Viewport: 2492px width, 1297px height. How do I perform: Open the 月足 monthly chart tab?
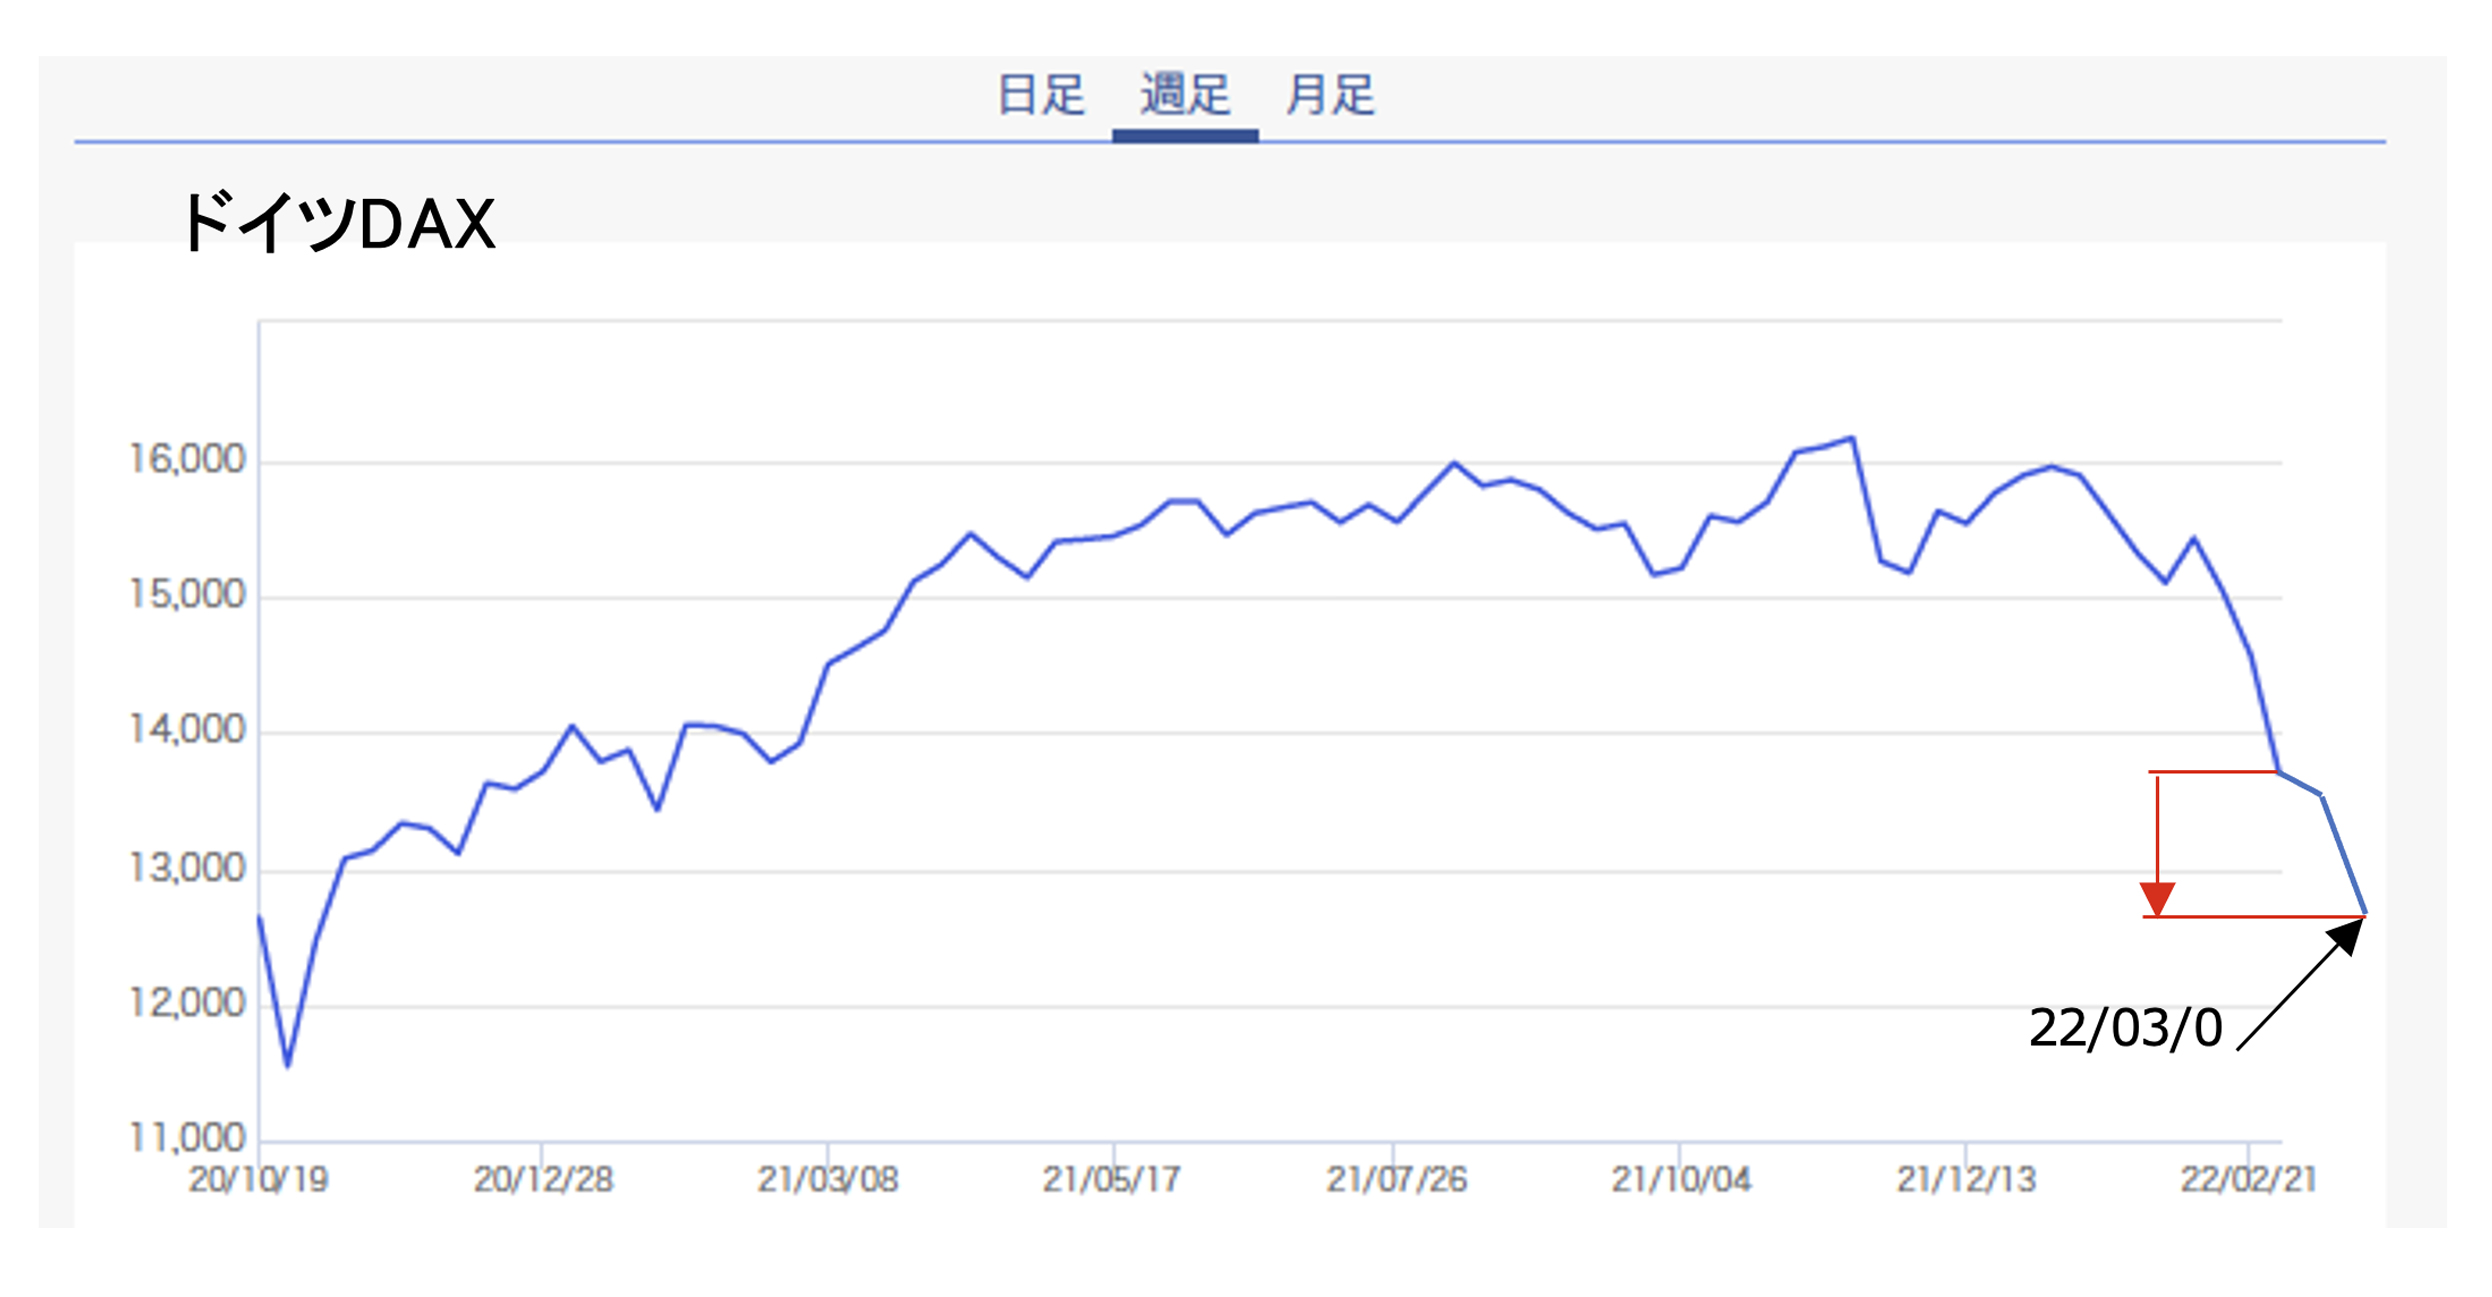pyautogui.click(x=1333, y=96)
